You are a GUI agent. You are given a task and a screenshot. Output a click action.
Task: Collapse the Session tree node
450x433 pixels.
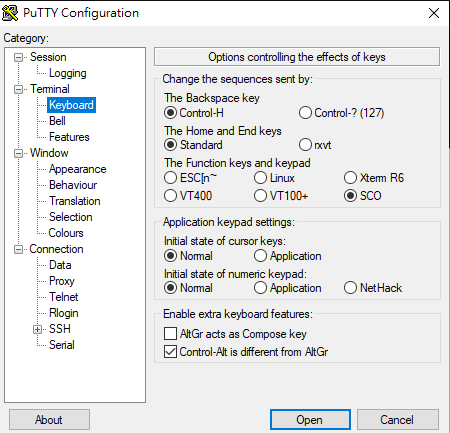click(18, 57)
